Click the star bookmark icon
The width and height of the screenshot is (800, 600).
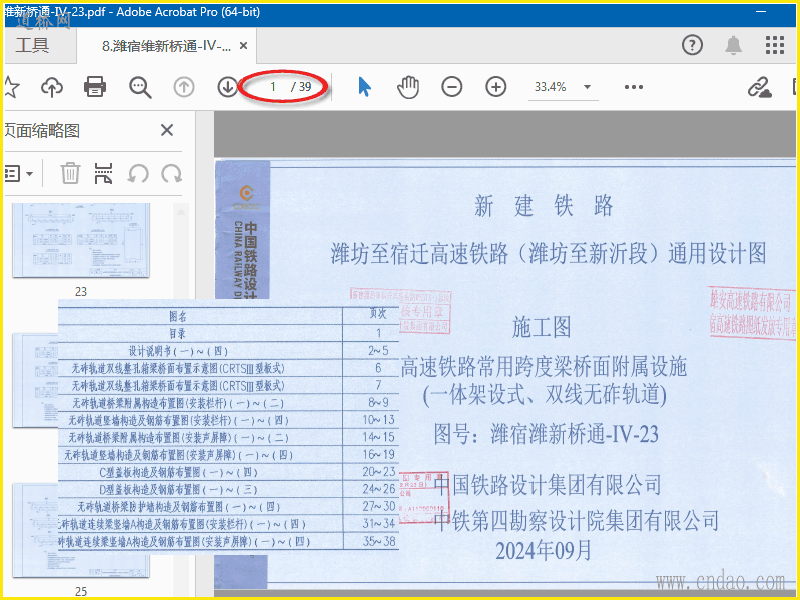(x=11, y=87)
